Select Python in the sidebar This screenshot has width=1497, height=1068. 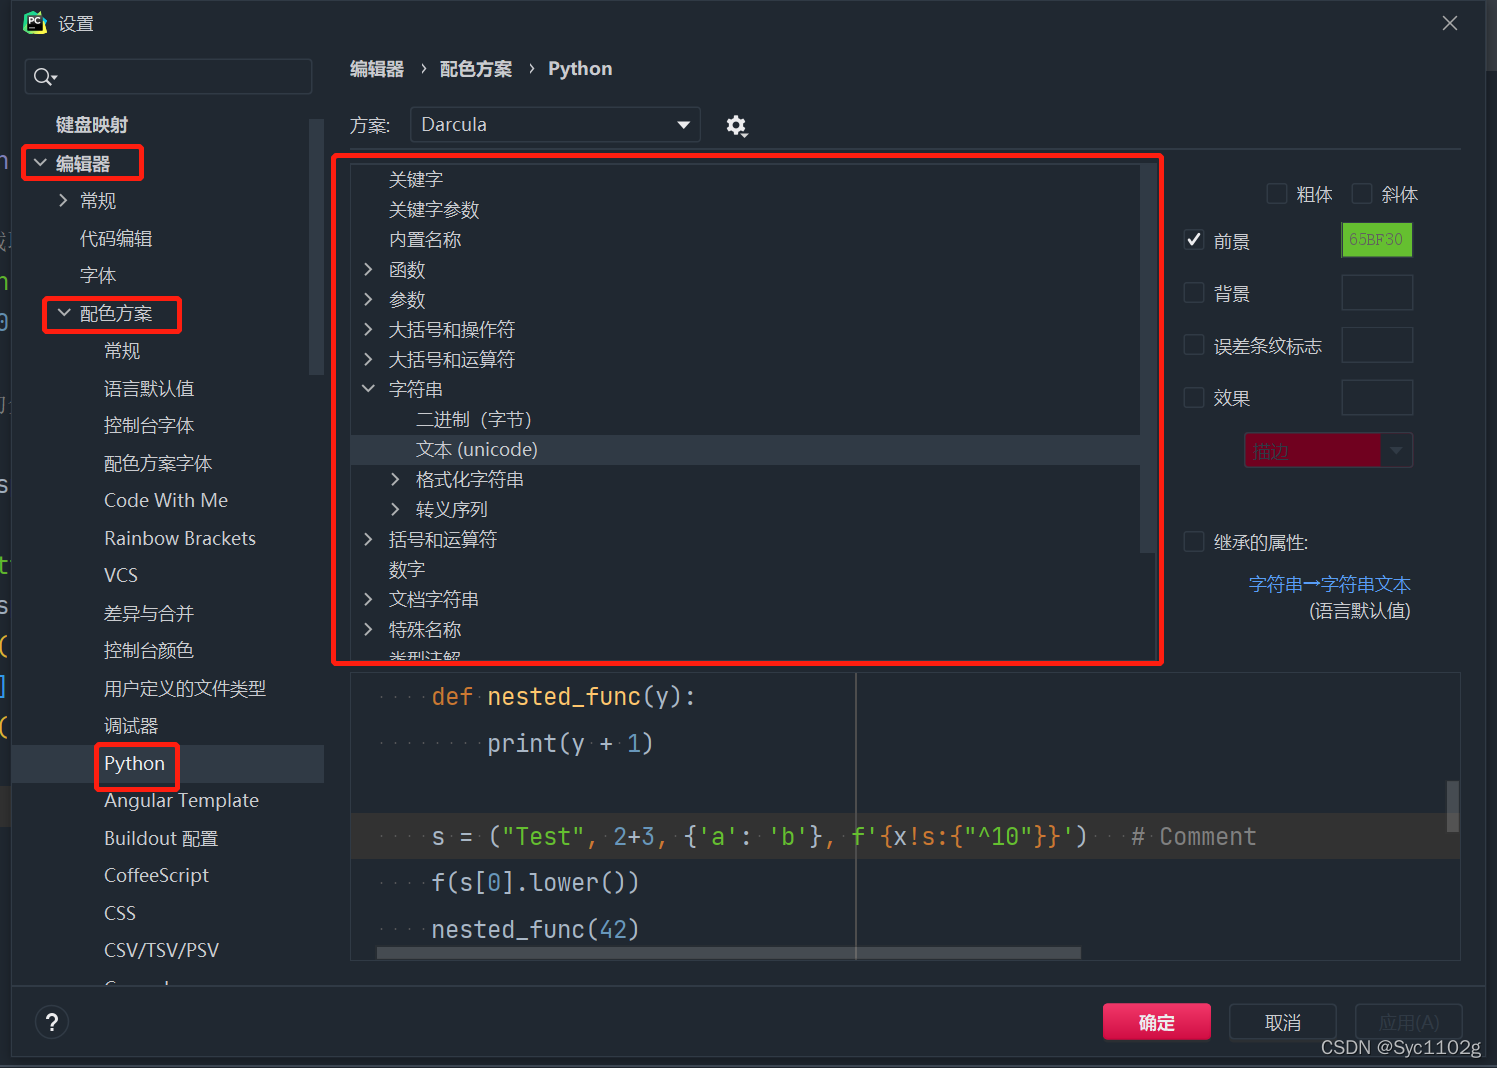(134, 763)
